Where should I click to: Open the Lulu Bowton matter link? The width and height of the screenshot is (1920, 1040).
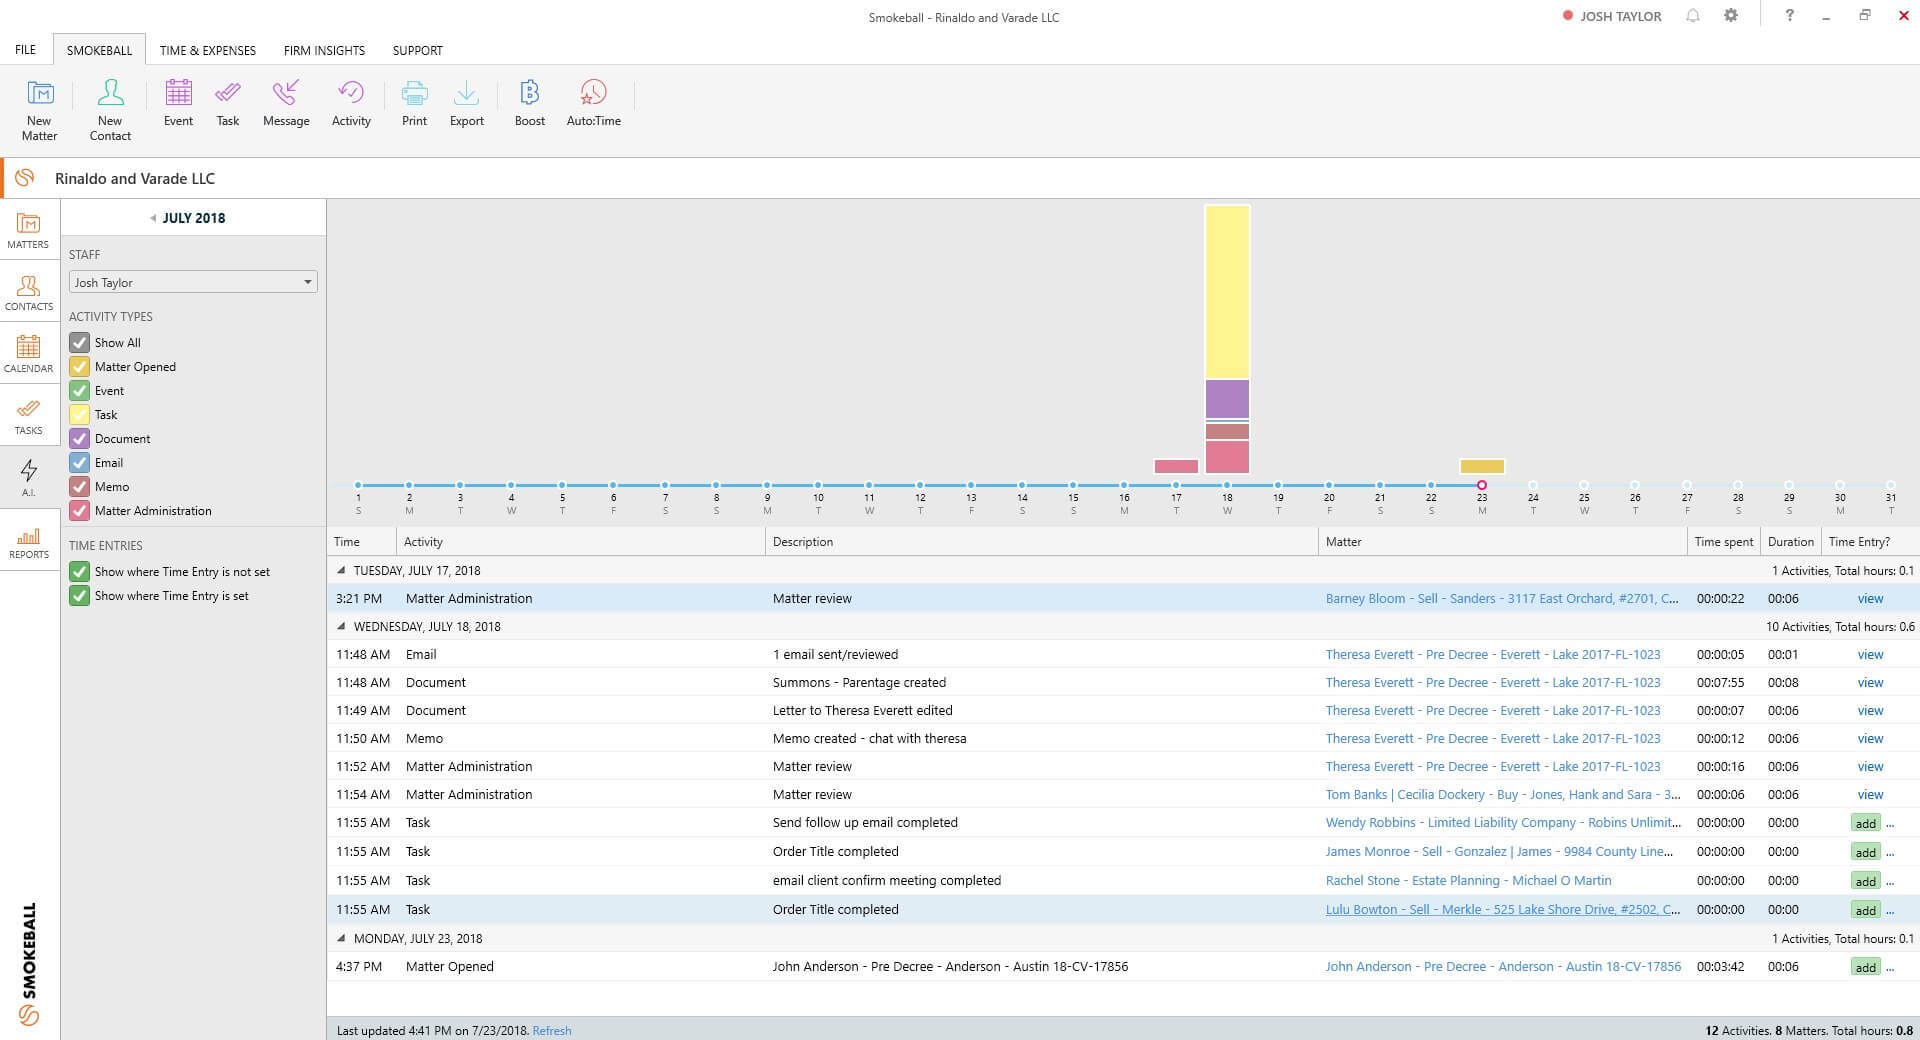[x=1502, y=909]
